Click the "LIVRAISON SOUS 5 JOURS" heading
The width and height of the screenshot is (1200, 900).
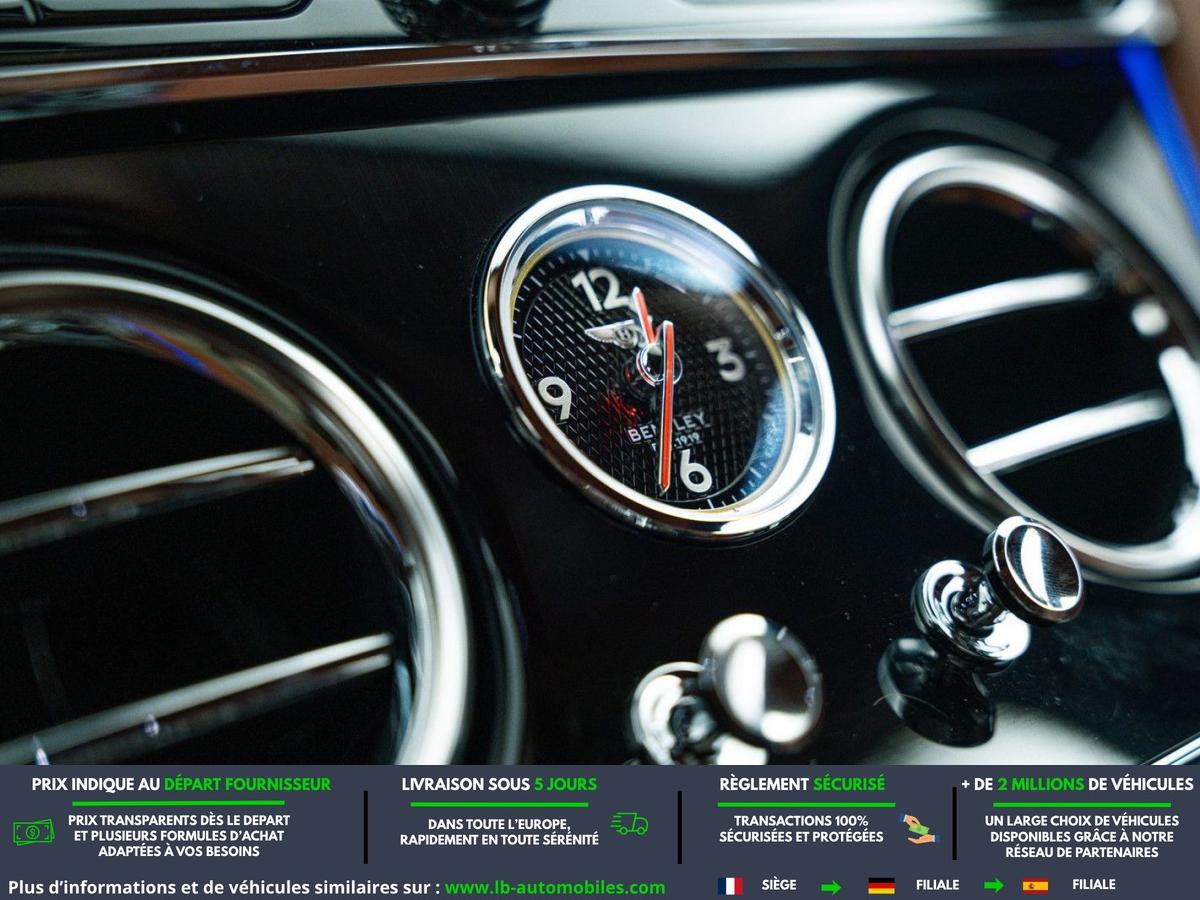tap(499, 784)
